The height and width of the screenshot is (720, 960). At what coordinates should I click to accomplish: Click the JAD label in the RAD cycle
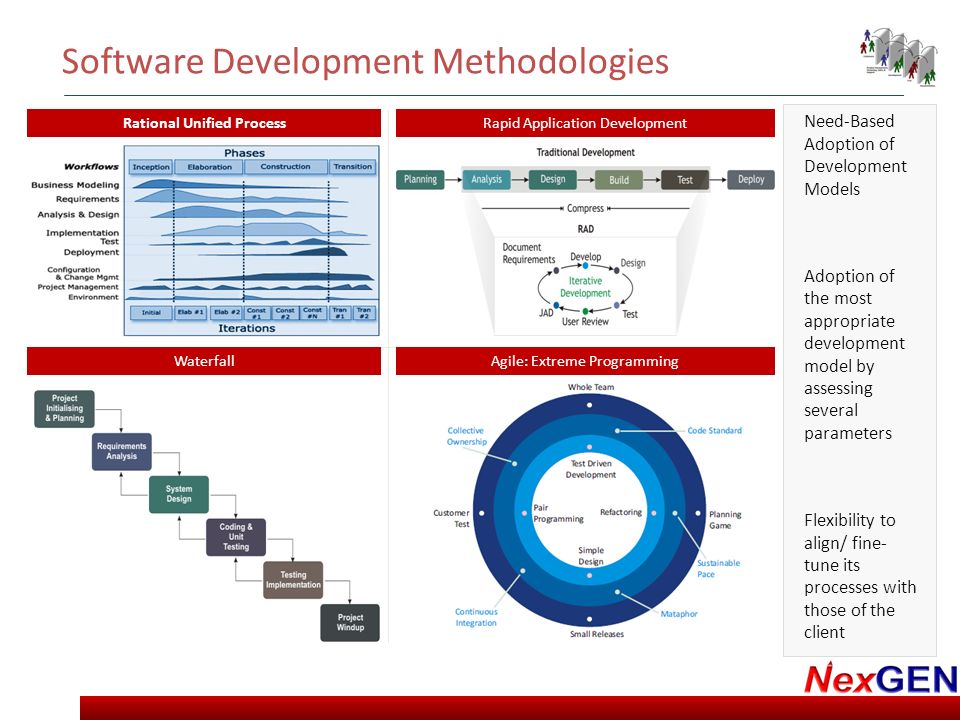tap(546, 312)
